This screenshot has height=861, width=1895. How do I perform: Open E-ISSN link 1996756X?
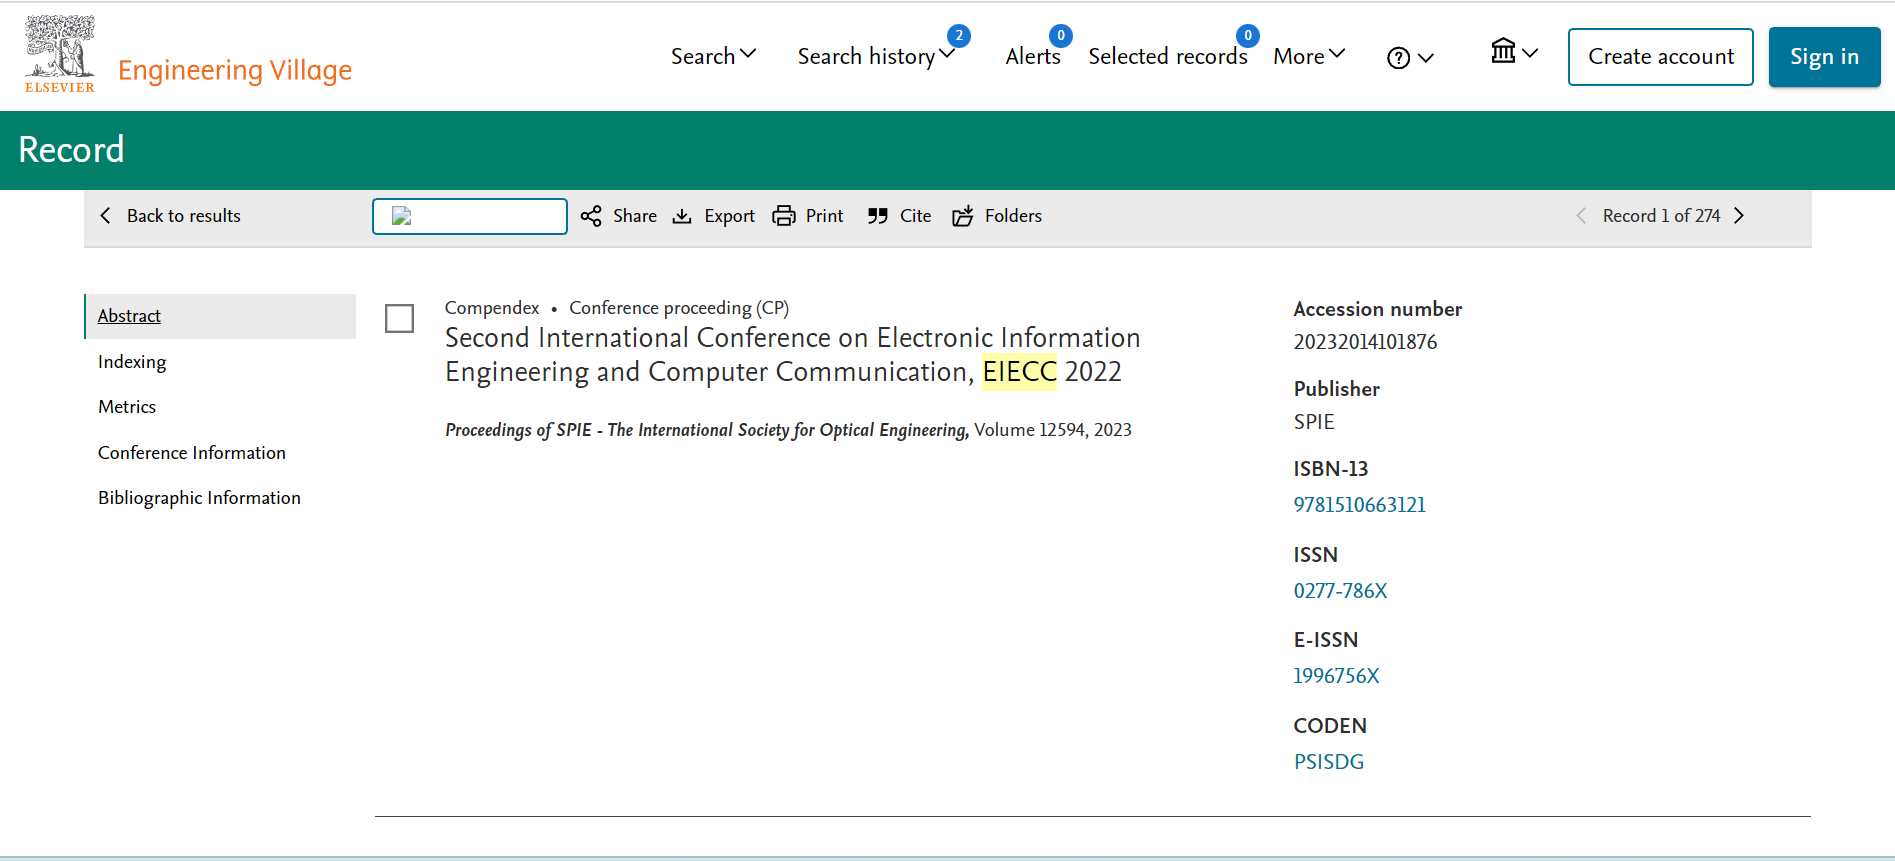click(1336, 676)
